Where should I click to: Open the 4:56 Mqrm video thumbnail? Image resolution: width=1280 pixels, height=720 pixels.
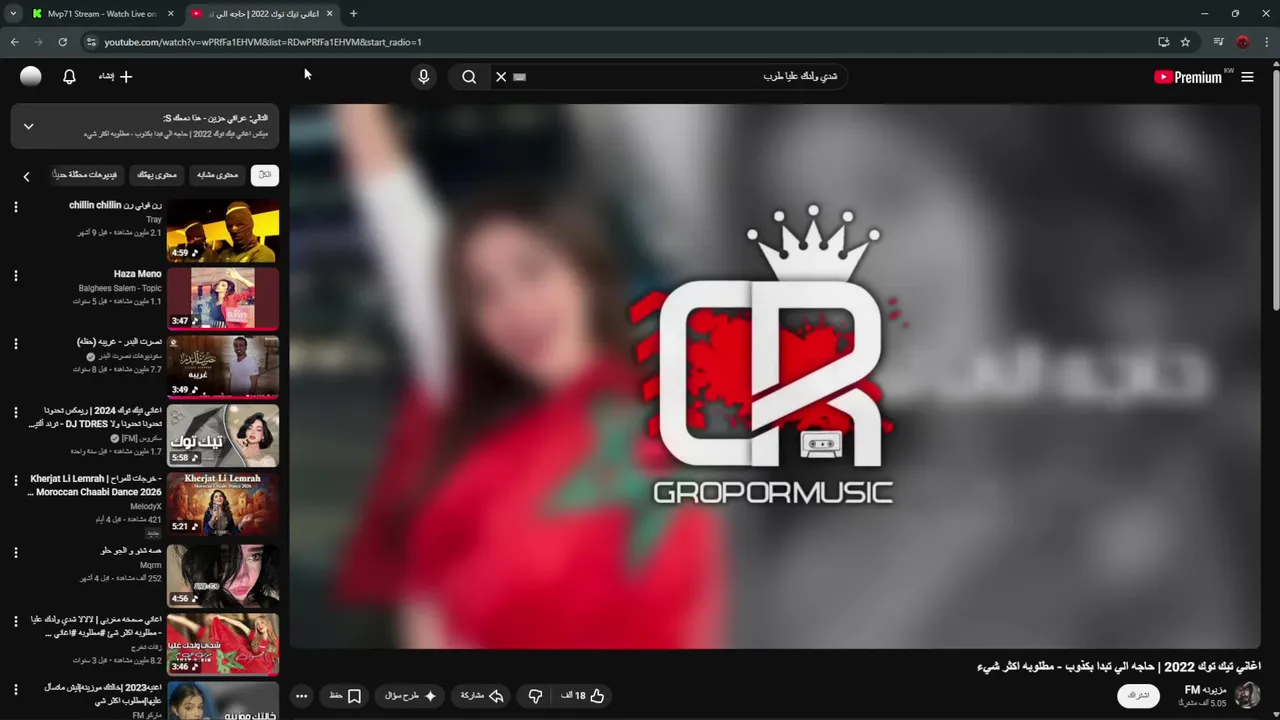[x=223, y=574]
